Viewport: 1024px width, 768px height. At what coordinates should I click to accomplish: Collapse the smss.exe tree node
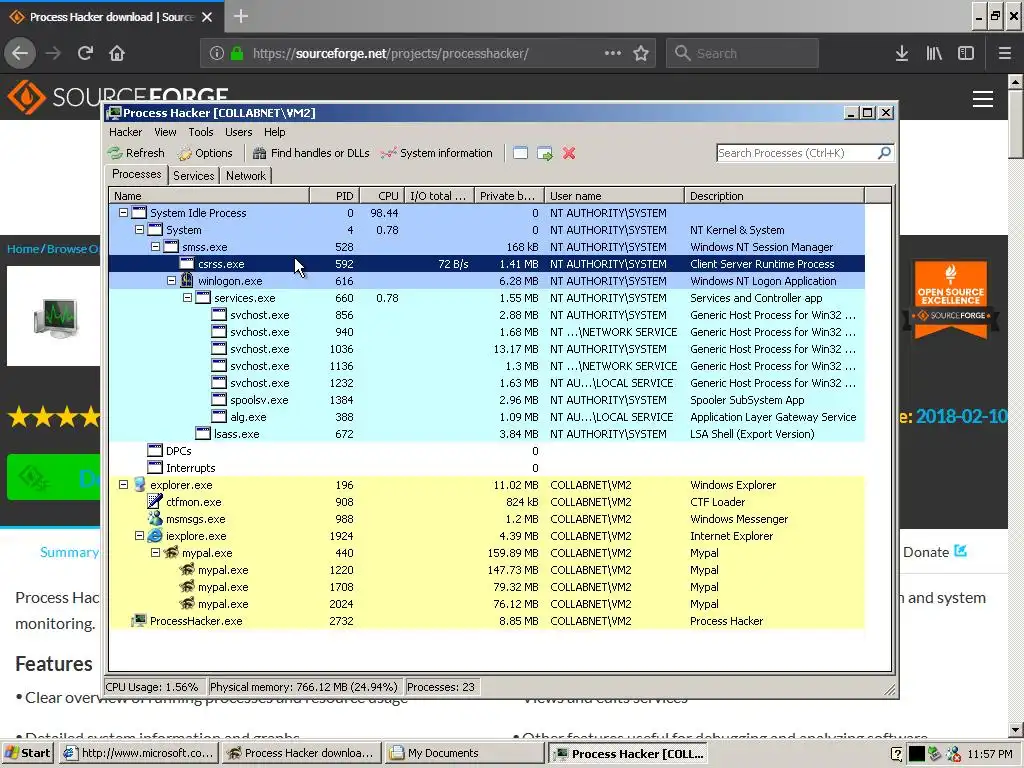point(155,246)
